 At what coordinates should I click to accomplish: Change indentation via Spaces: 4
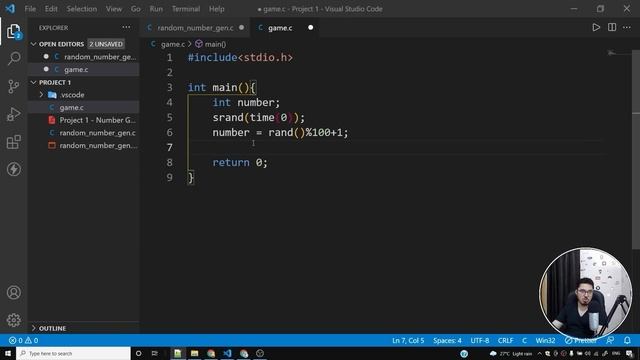[447, 340]
